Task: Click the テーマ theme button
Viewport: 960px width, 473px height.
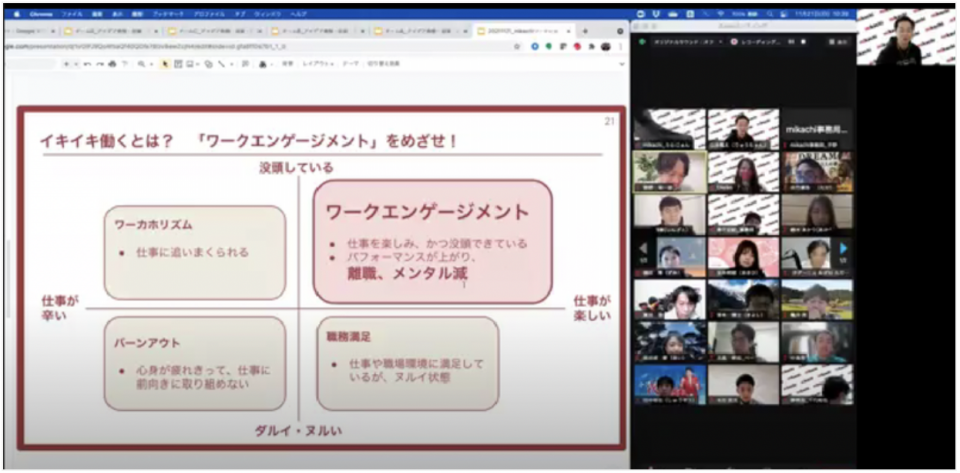Action: [x=350, y=64]
